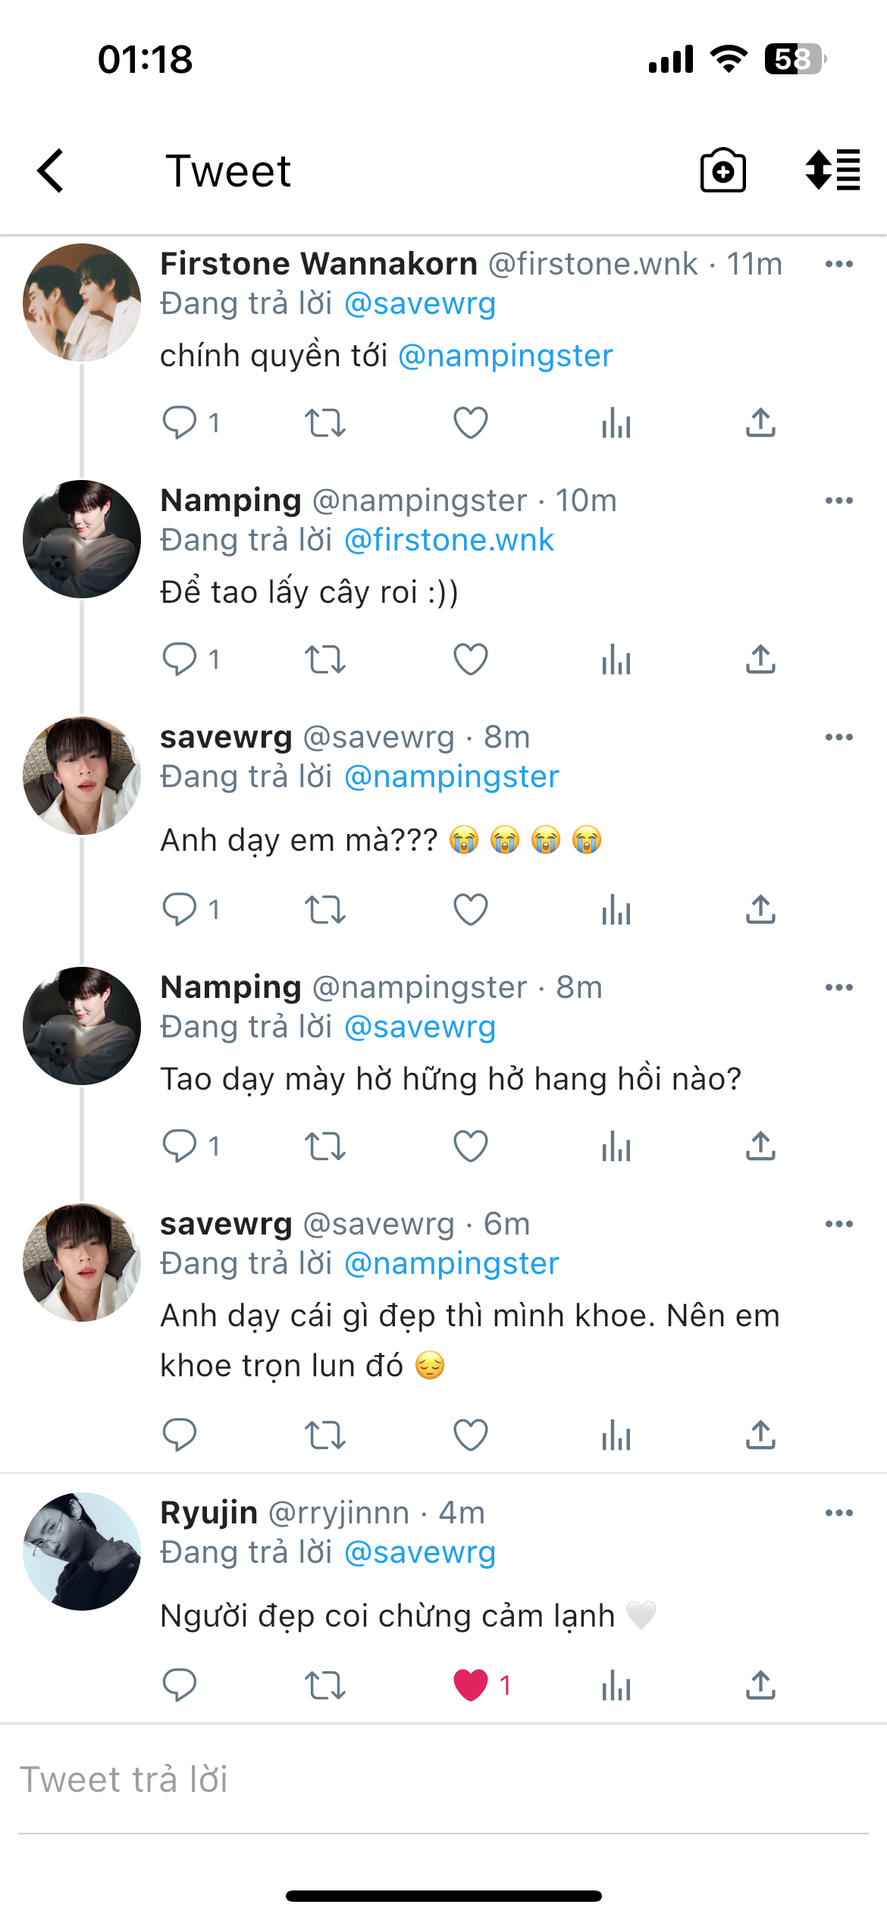The image size is (887, 1920).
Task: Open the sort replies icon
Action: pos(833,170)
